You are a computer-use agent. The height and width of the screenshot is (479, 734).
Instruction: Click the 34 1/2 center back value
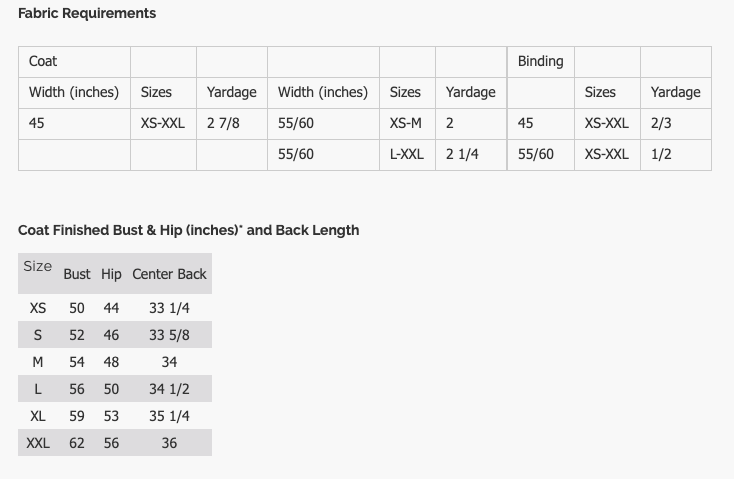169,389
